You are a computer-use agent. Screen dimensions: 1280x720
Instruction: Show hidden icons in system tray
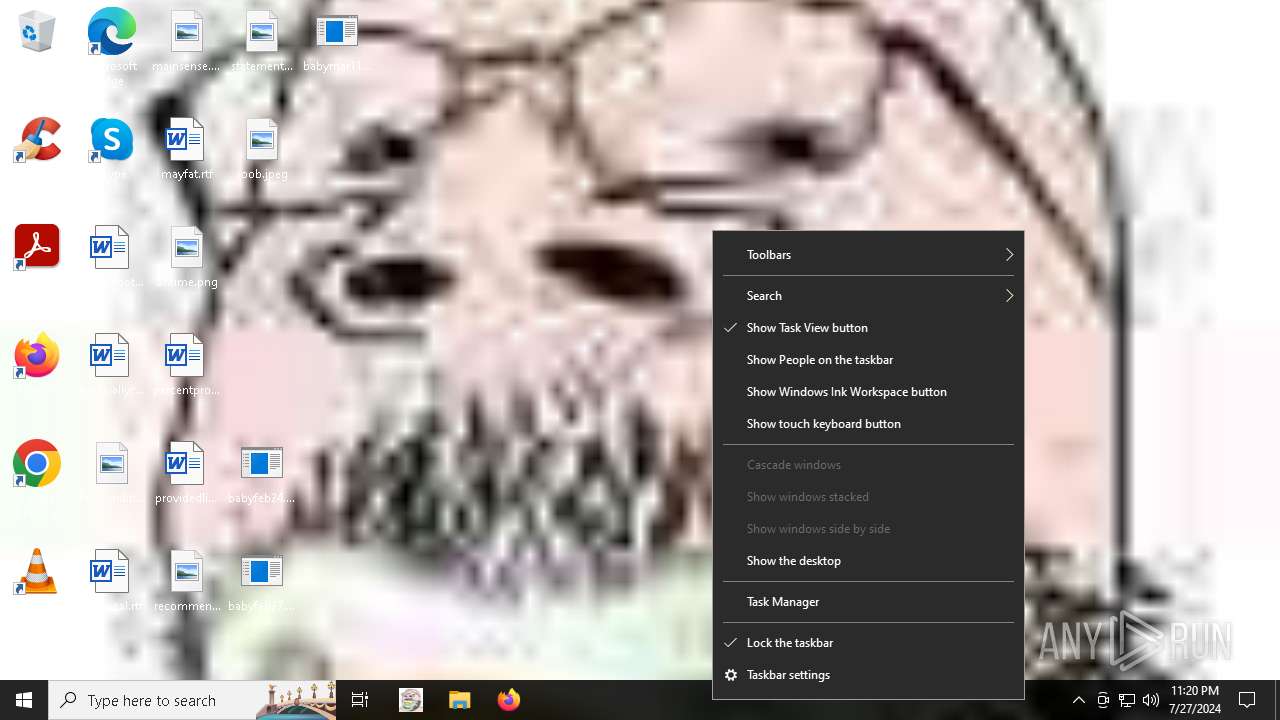(1079, 700)
